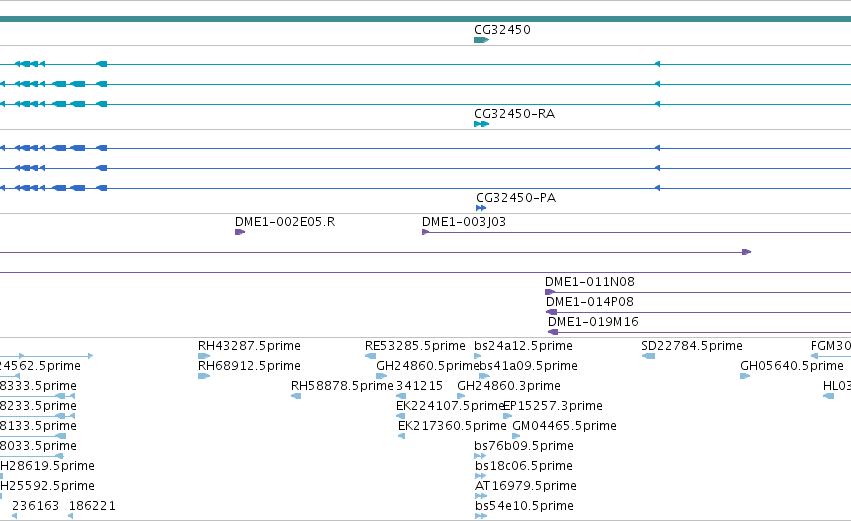Select the purple arrowhead ending the long cDNA line
The width and height of the screenshot is (851, 521).
[x=746, y=252]
